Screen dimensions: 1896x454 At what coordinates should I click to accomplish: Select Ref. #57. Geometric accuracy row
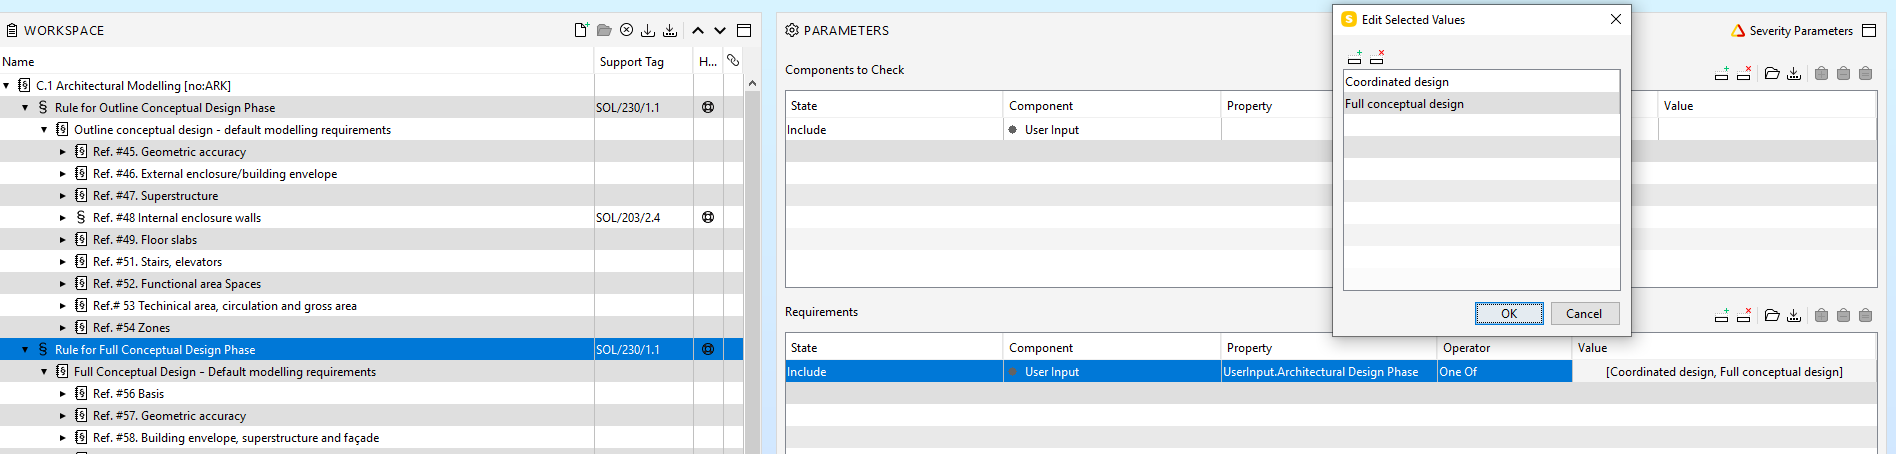click(371, 416)
